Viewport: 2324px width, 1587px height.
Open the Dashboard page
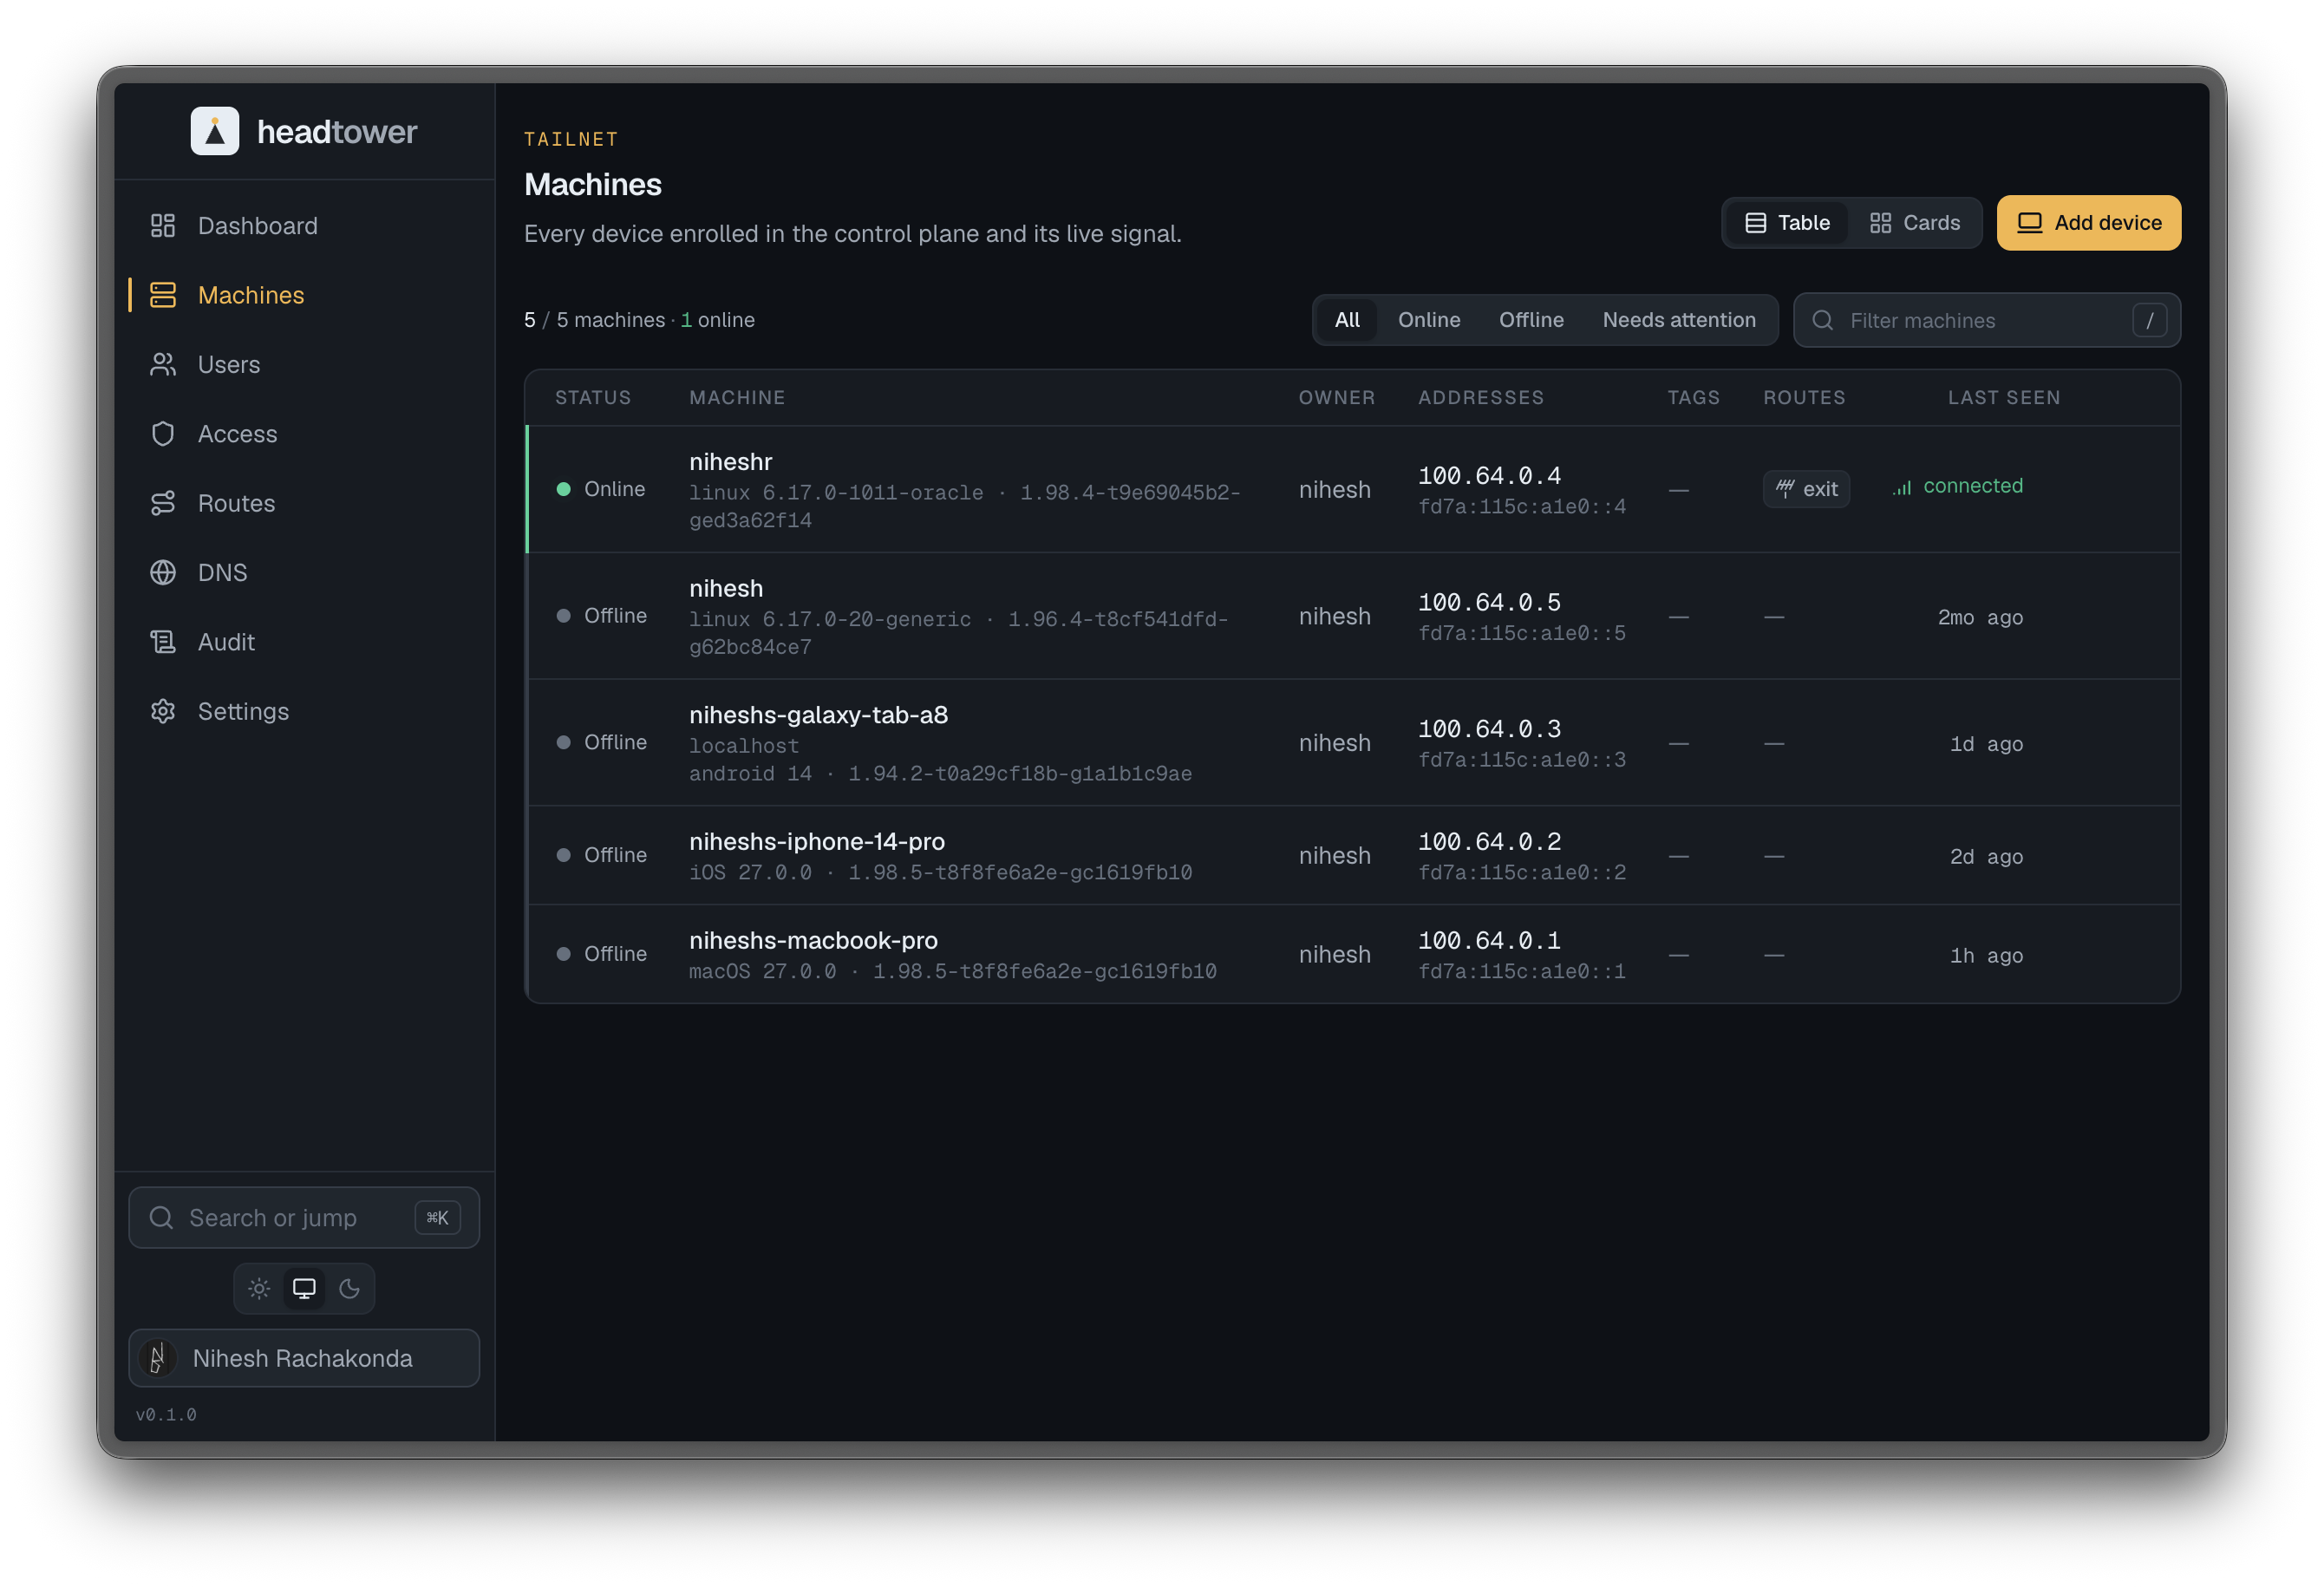304,226
